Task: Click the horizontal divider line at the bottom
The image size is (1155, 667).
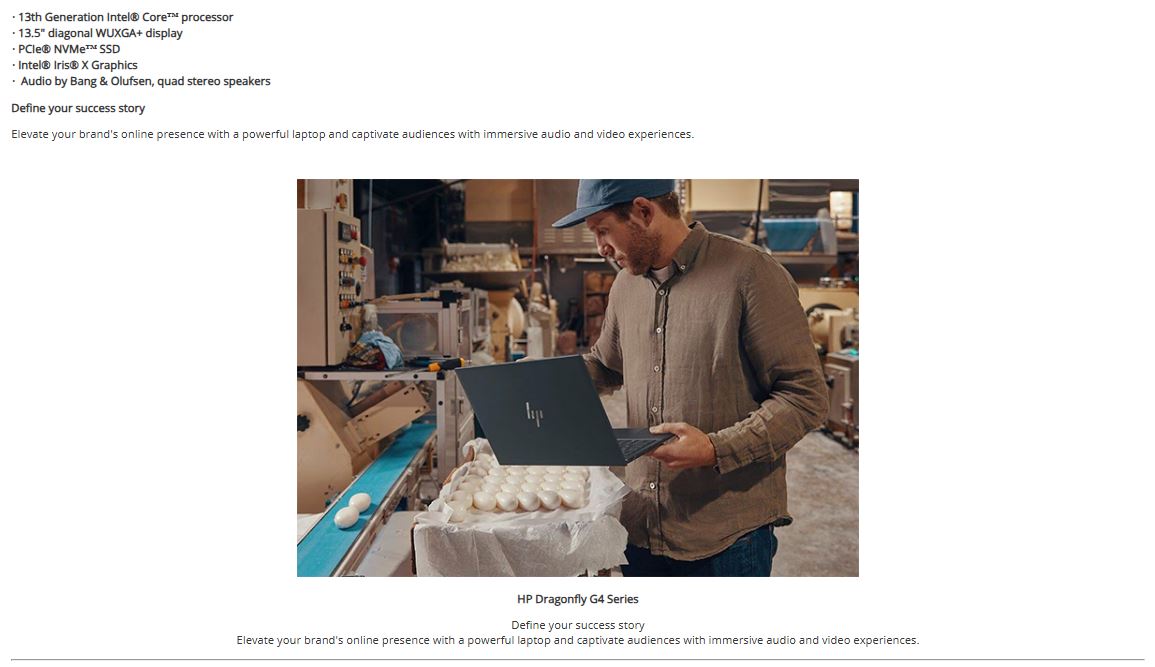Action: pyautogui.click(x=578, y=660)
